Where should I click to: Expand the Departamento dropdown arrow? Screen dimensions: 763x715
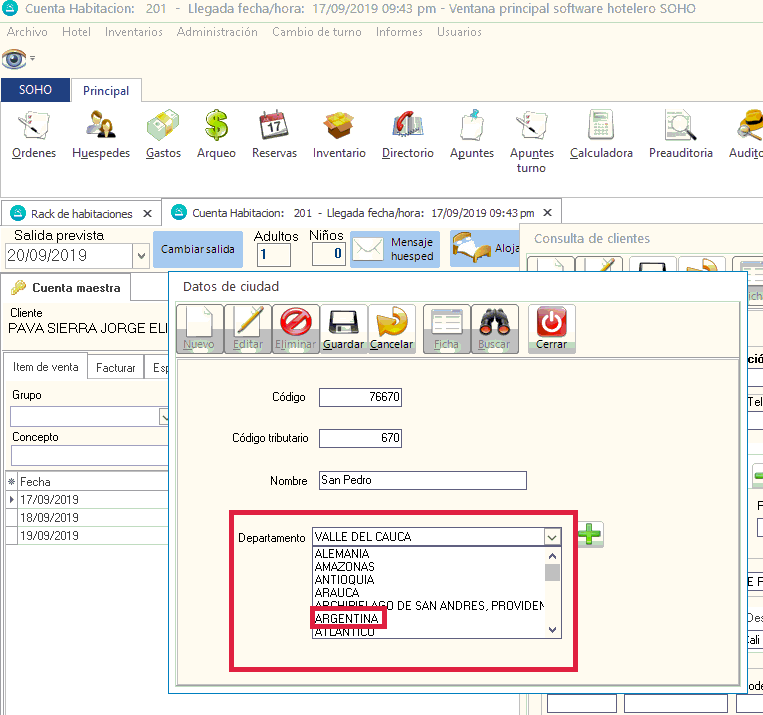tap(552, 537)
